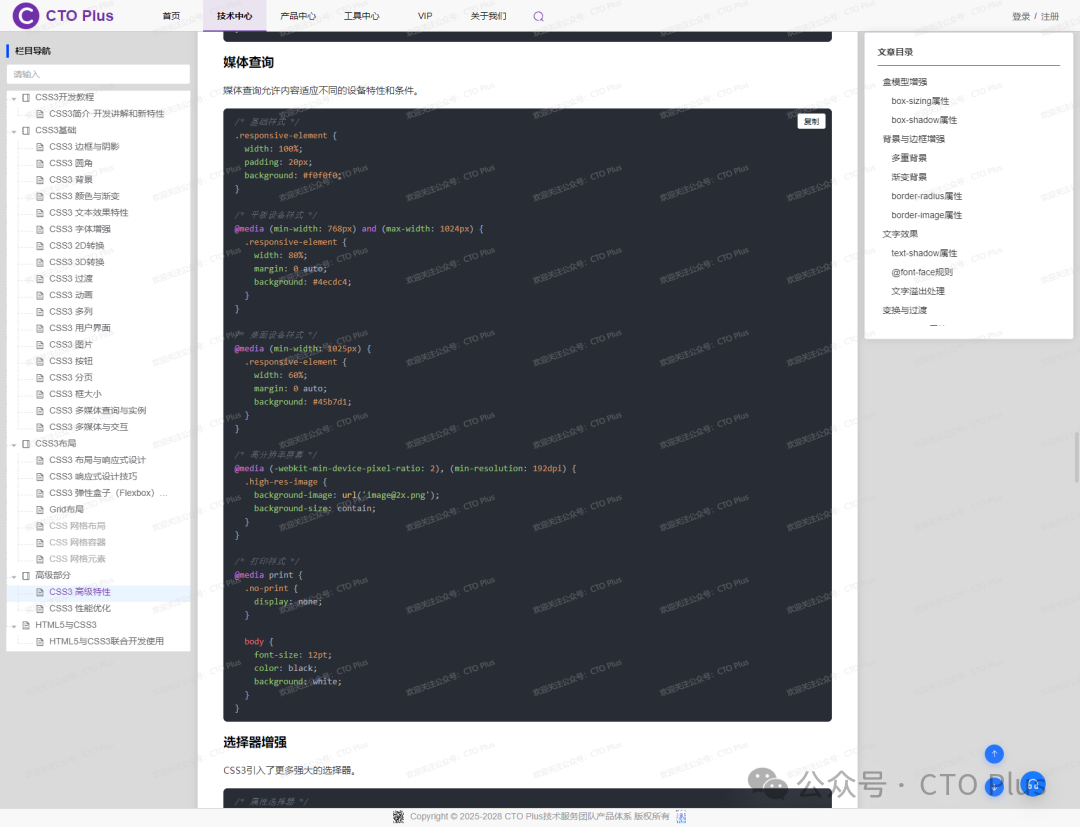
Task: Click the 注册 link
Action: pos(1050,17)
